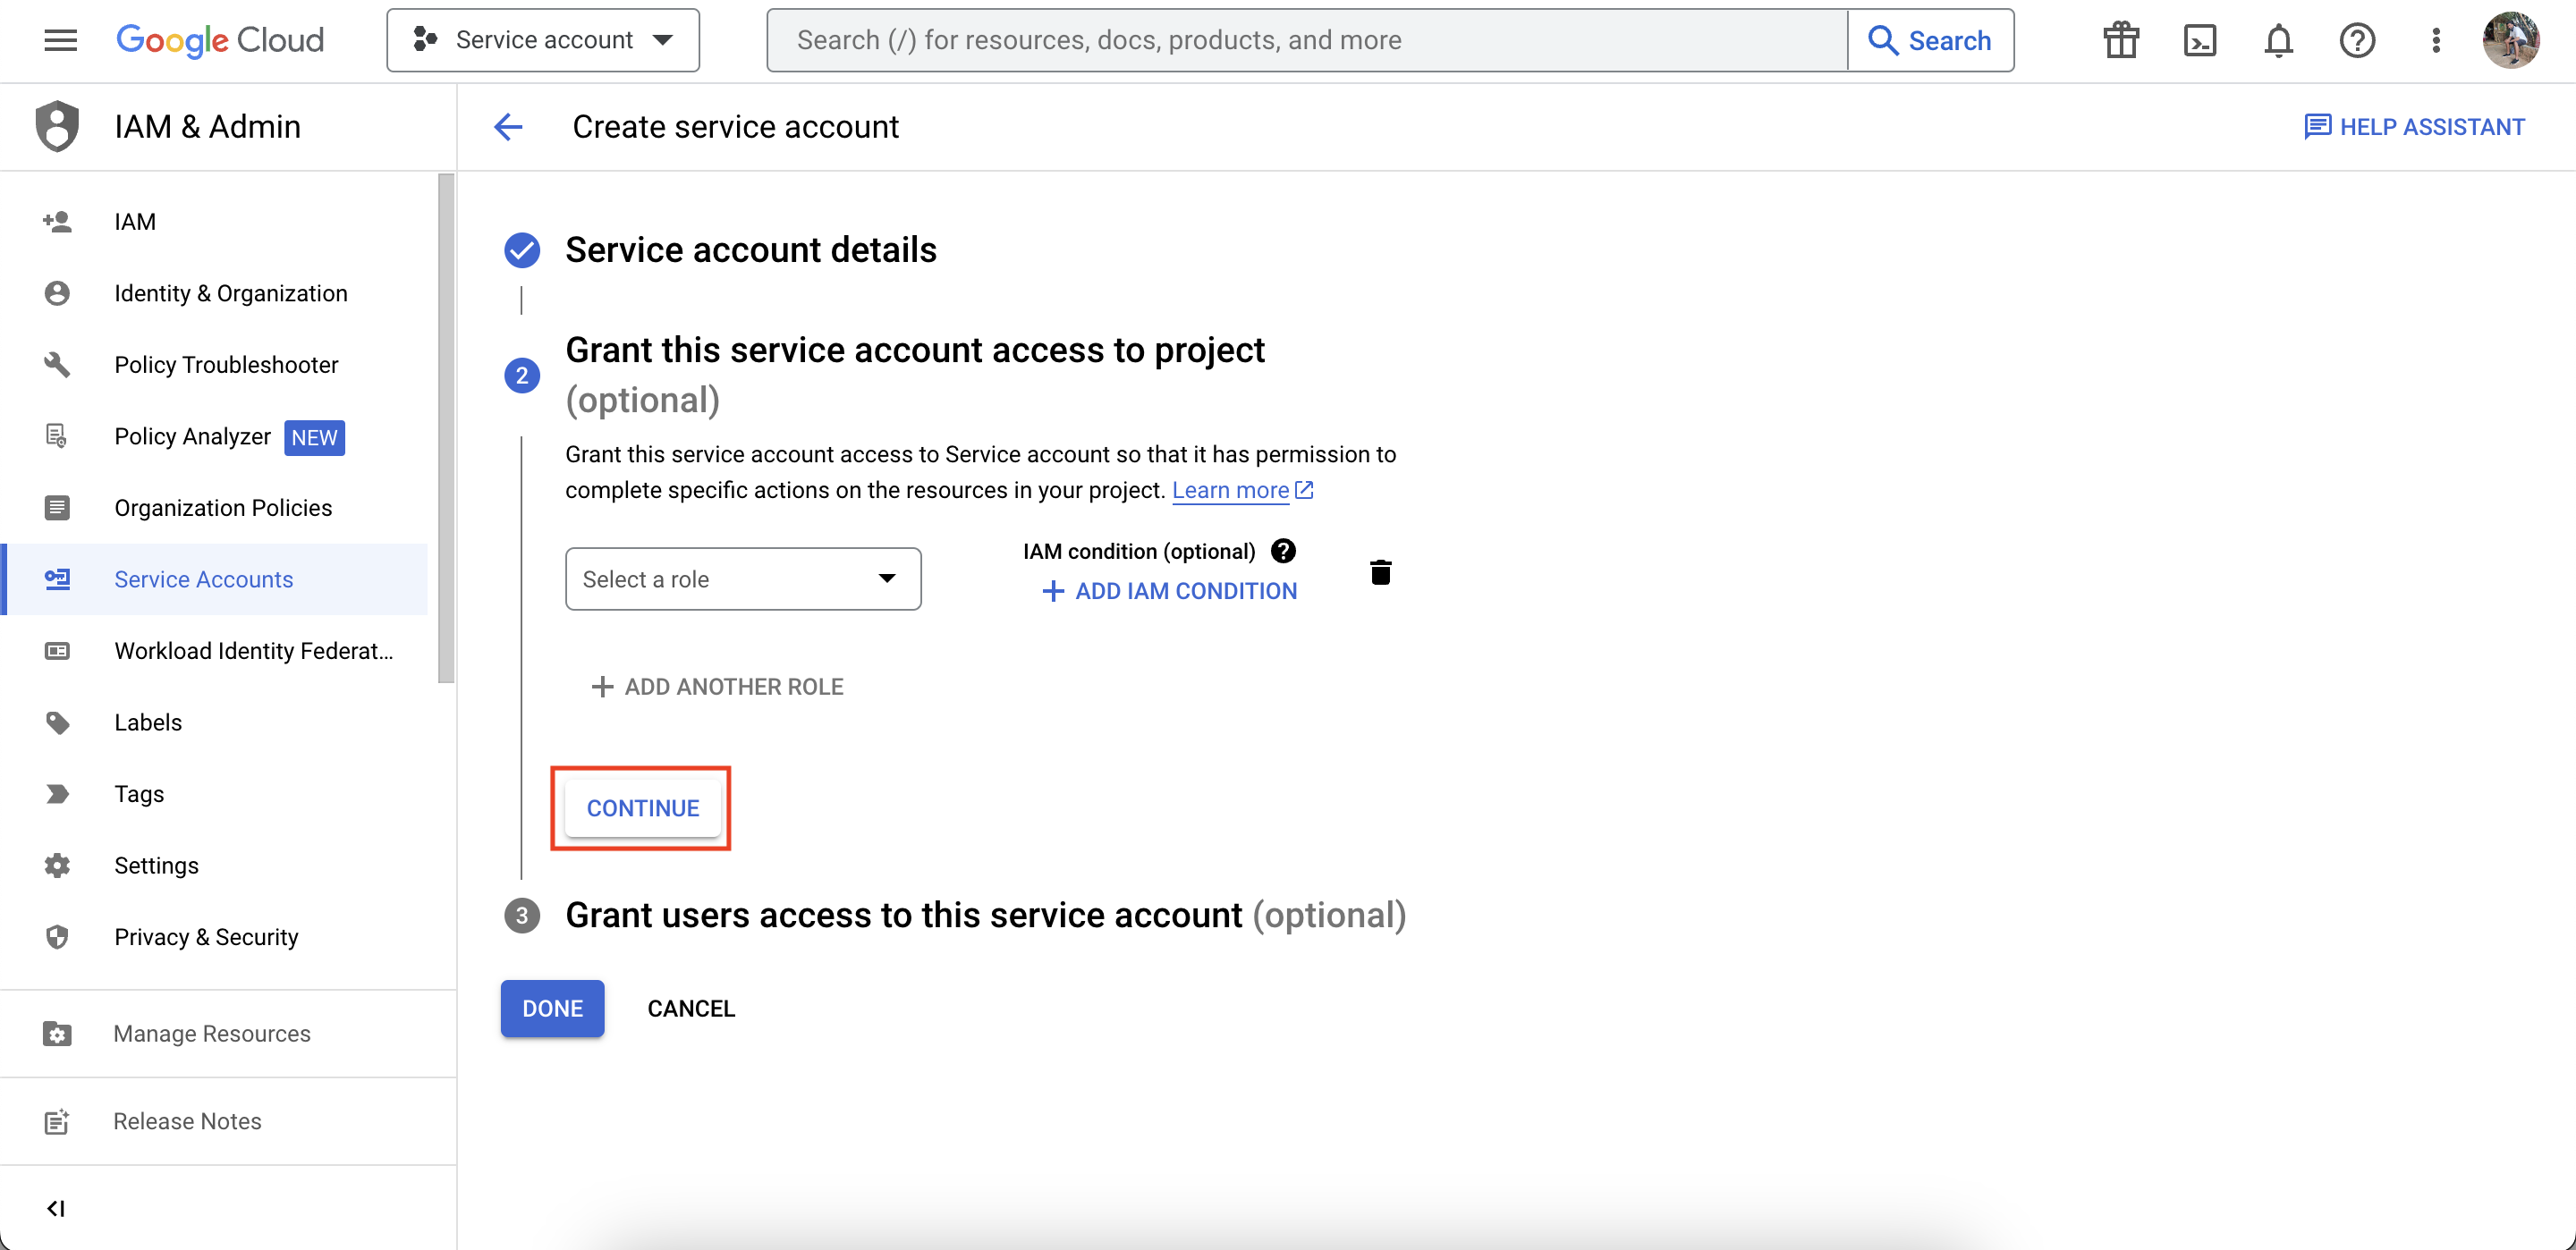This screenshot has width=2576, height=1250.
Task: Click the sidebar vertical scrollbar
Action: [446, 428]
